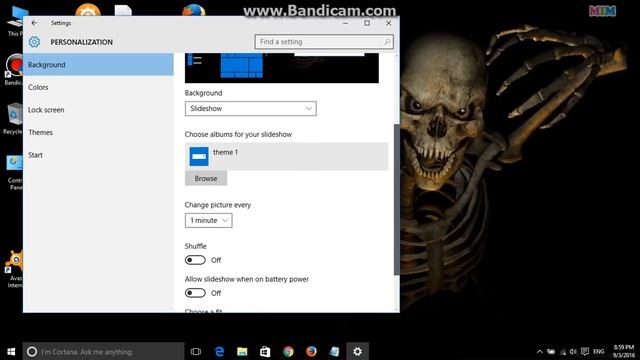Select the Background sidebar item
Screen dimensions: 640x360
tap(98, 64)
